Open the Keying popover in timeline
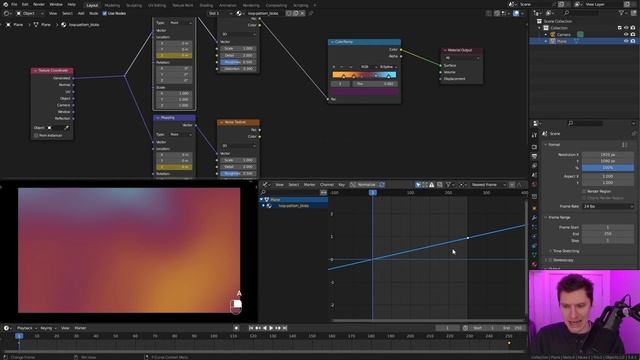This screenshot has width=640, height=360. coord(48,328)
